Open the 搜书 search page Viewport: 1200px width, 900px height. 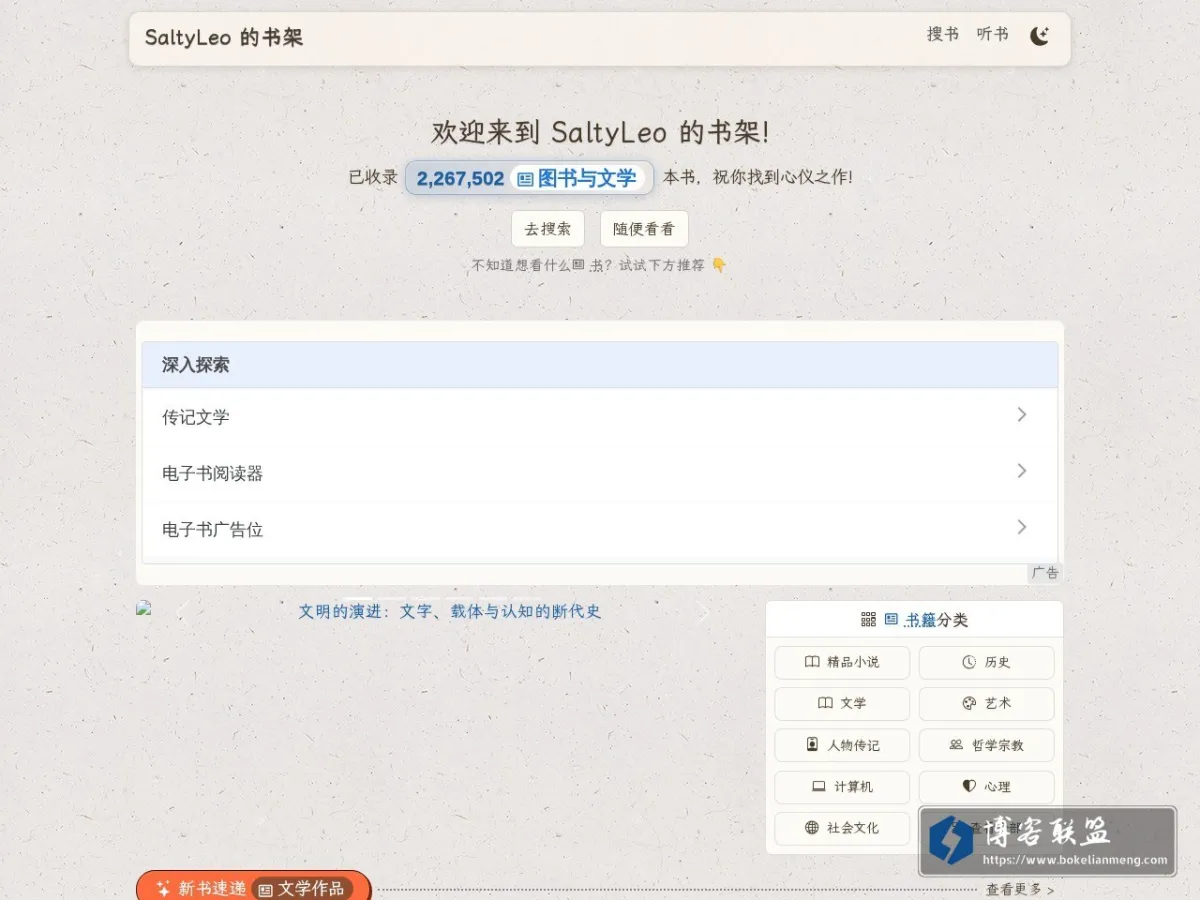[x=942, y=35]
